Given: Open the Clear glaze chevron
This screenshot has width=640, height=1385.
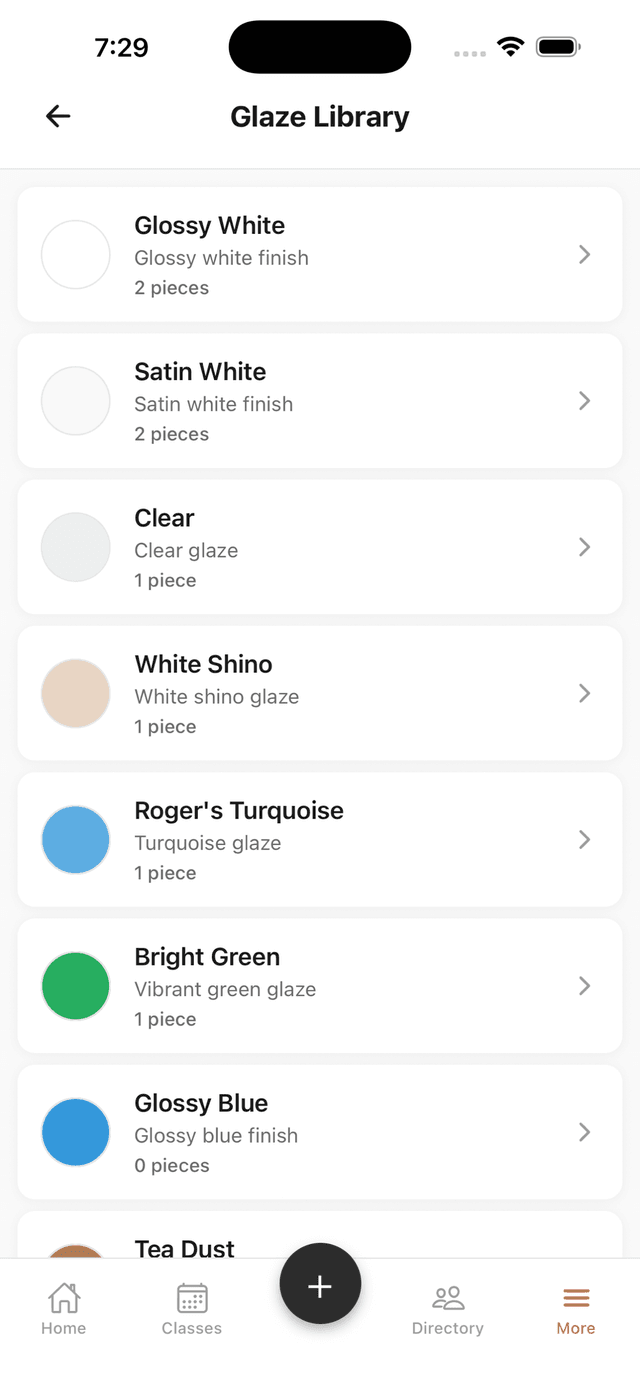Looking at the screenshot, I should point(585,547).
